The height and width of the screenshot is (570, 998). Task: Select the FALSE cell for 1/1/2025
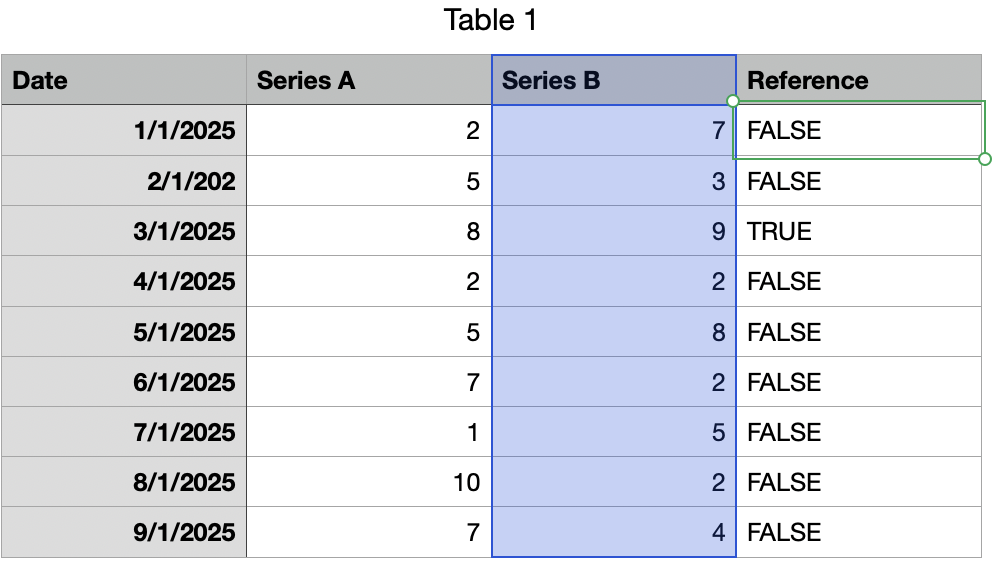859,130
